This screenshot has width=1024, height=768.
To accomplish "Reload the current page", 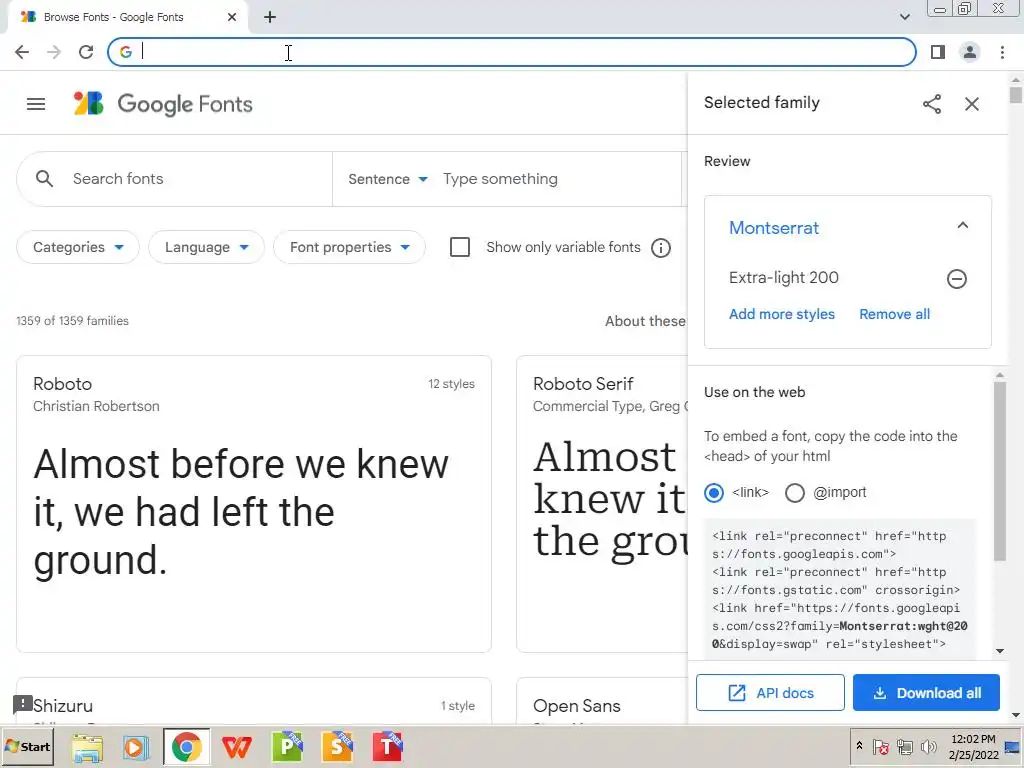I will point(86,52).
